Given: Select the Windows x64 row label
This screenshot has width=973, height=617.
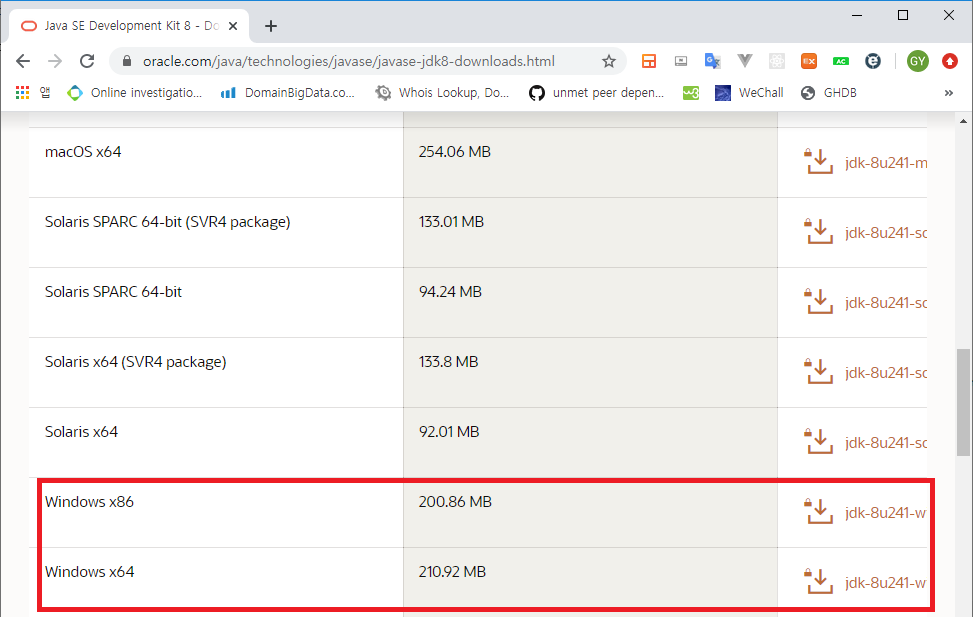Looking at the screenshot, I should (89, 572).
